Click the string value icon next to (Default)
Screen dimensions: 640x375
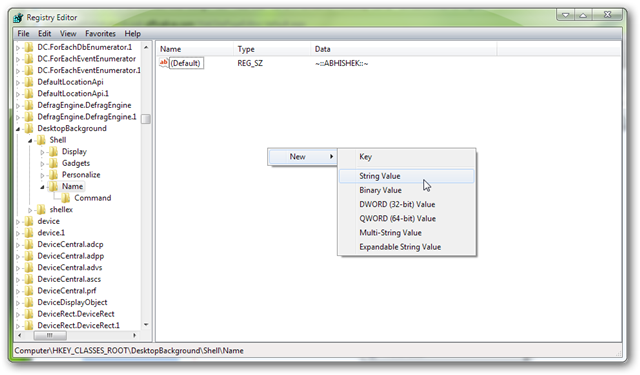(x=164, y=63)
